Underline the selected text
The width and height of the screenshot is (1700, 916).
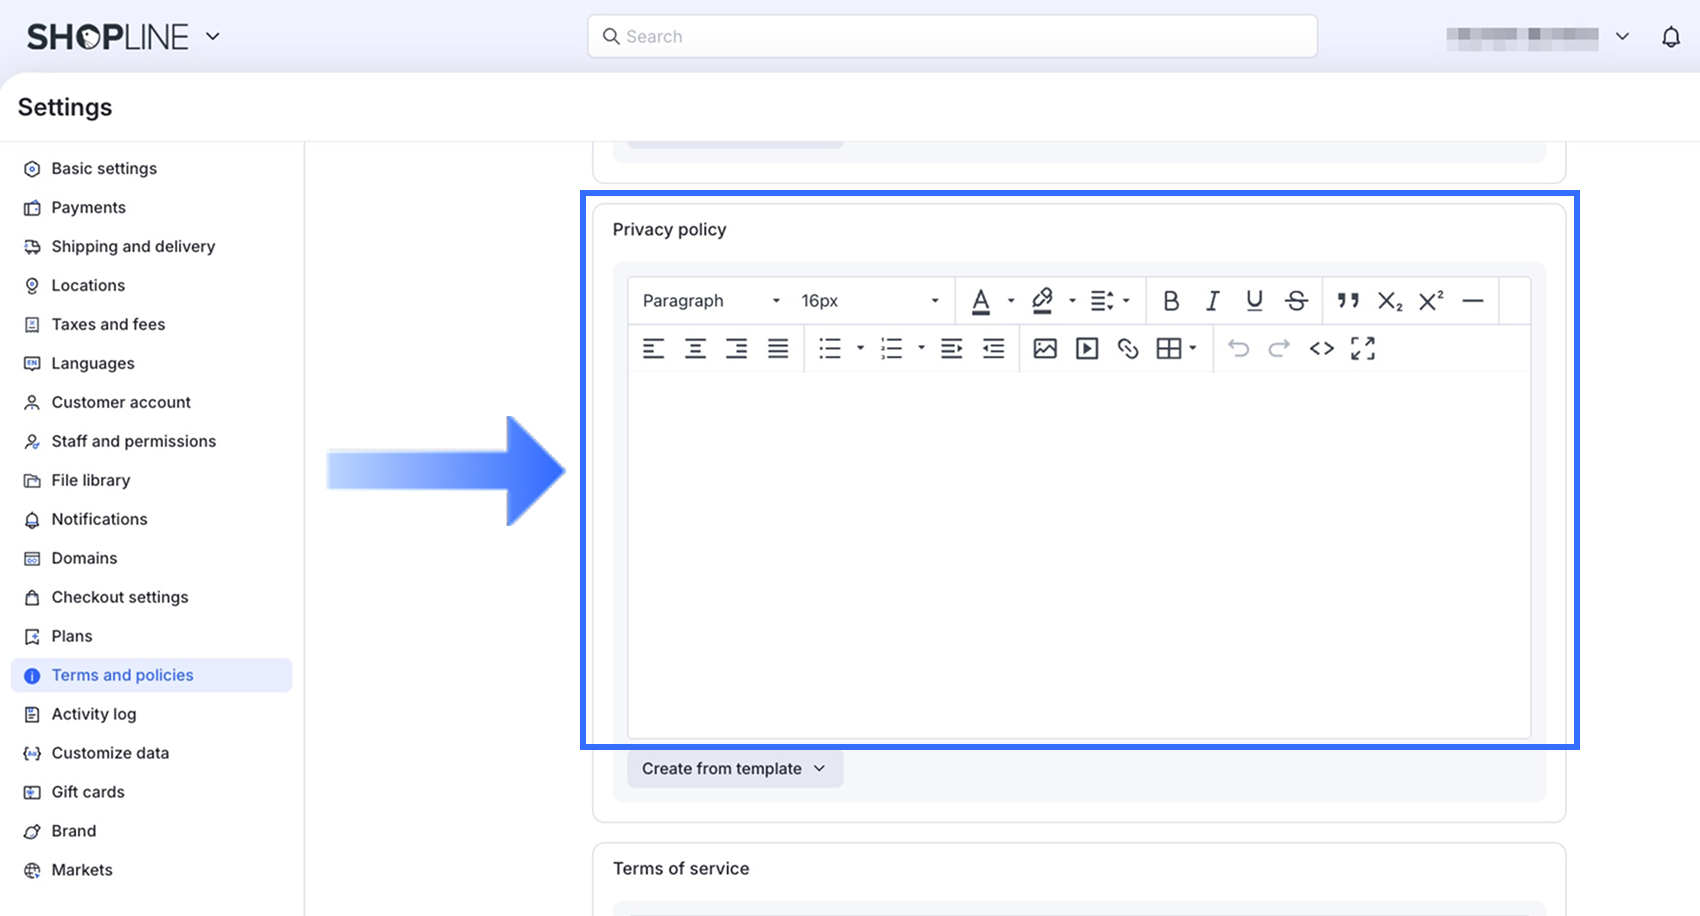pos(1254,301)
